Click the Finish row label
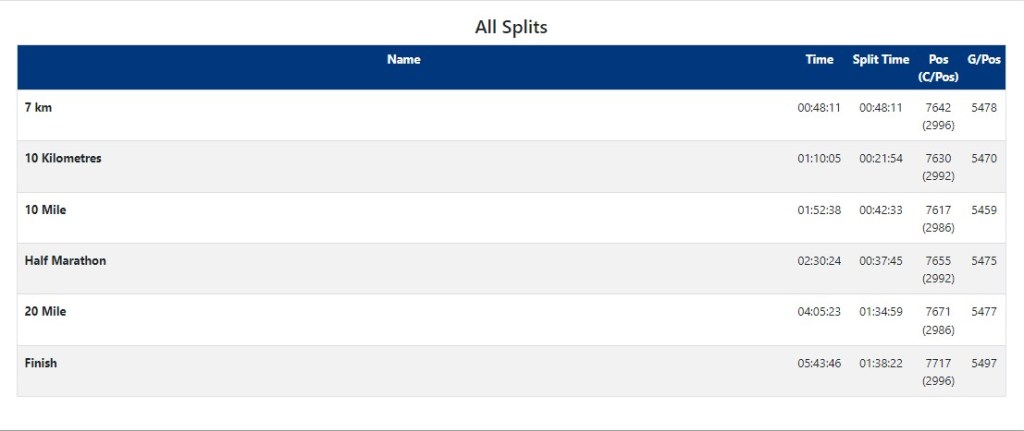 pyautogui.click(x=41, y=363)
